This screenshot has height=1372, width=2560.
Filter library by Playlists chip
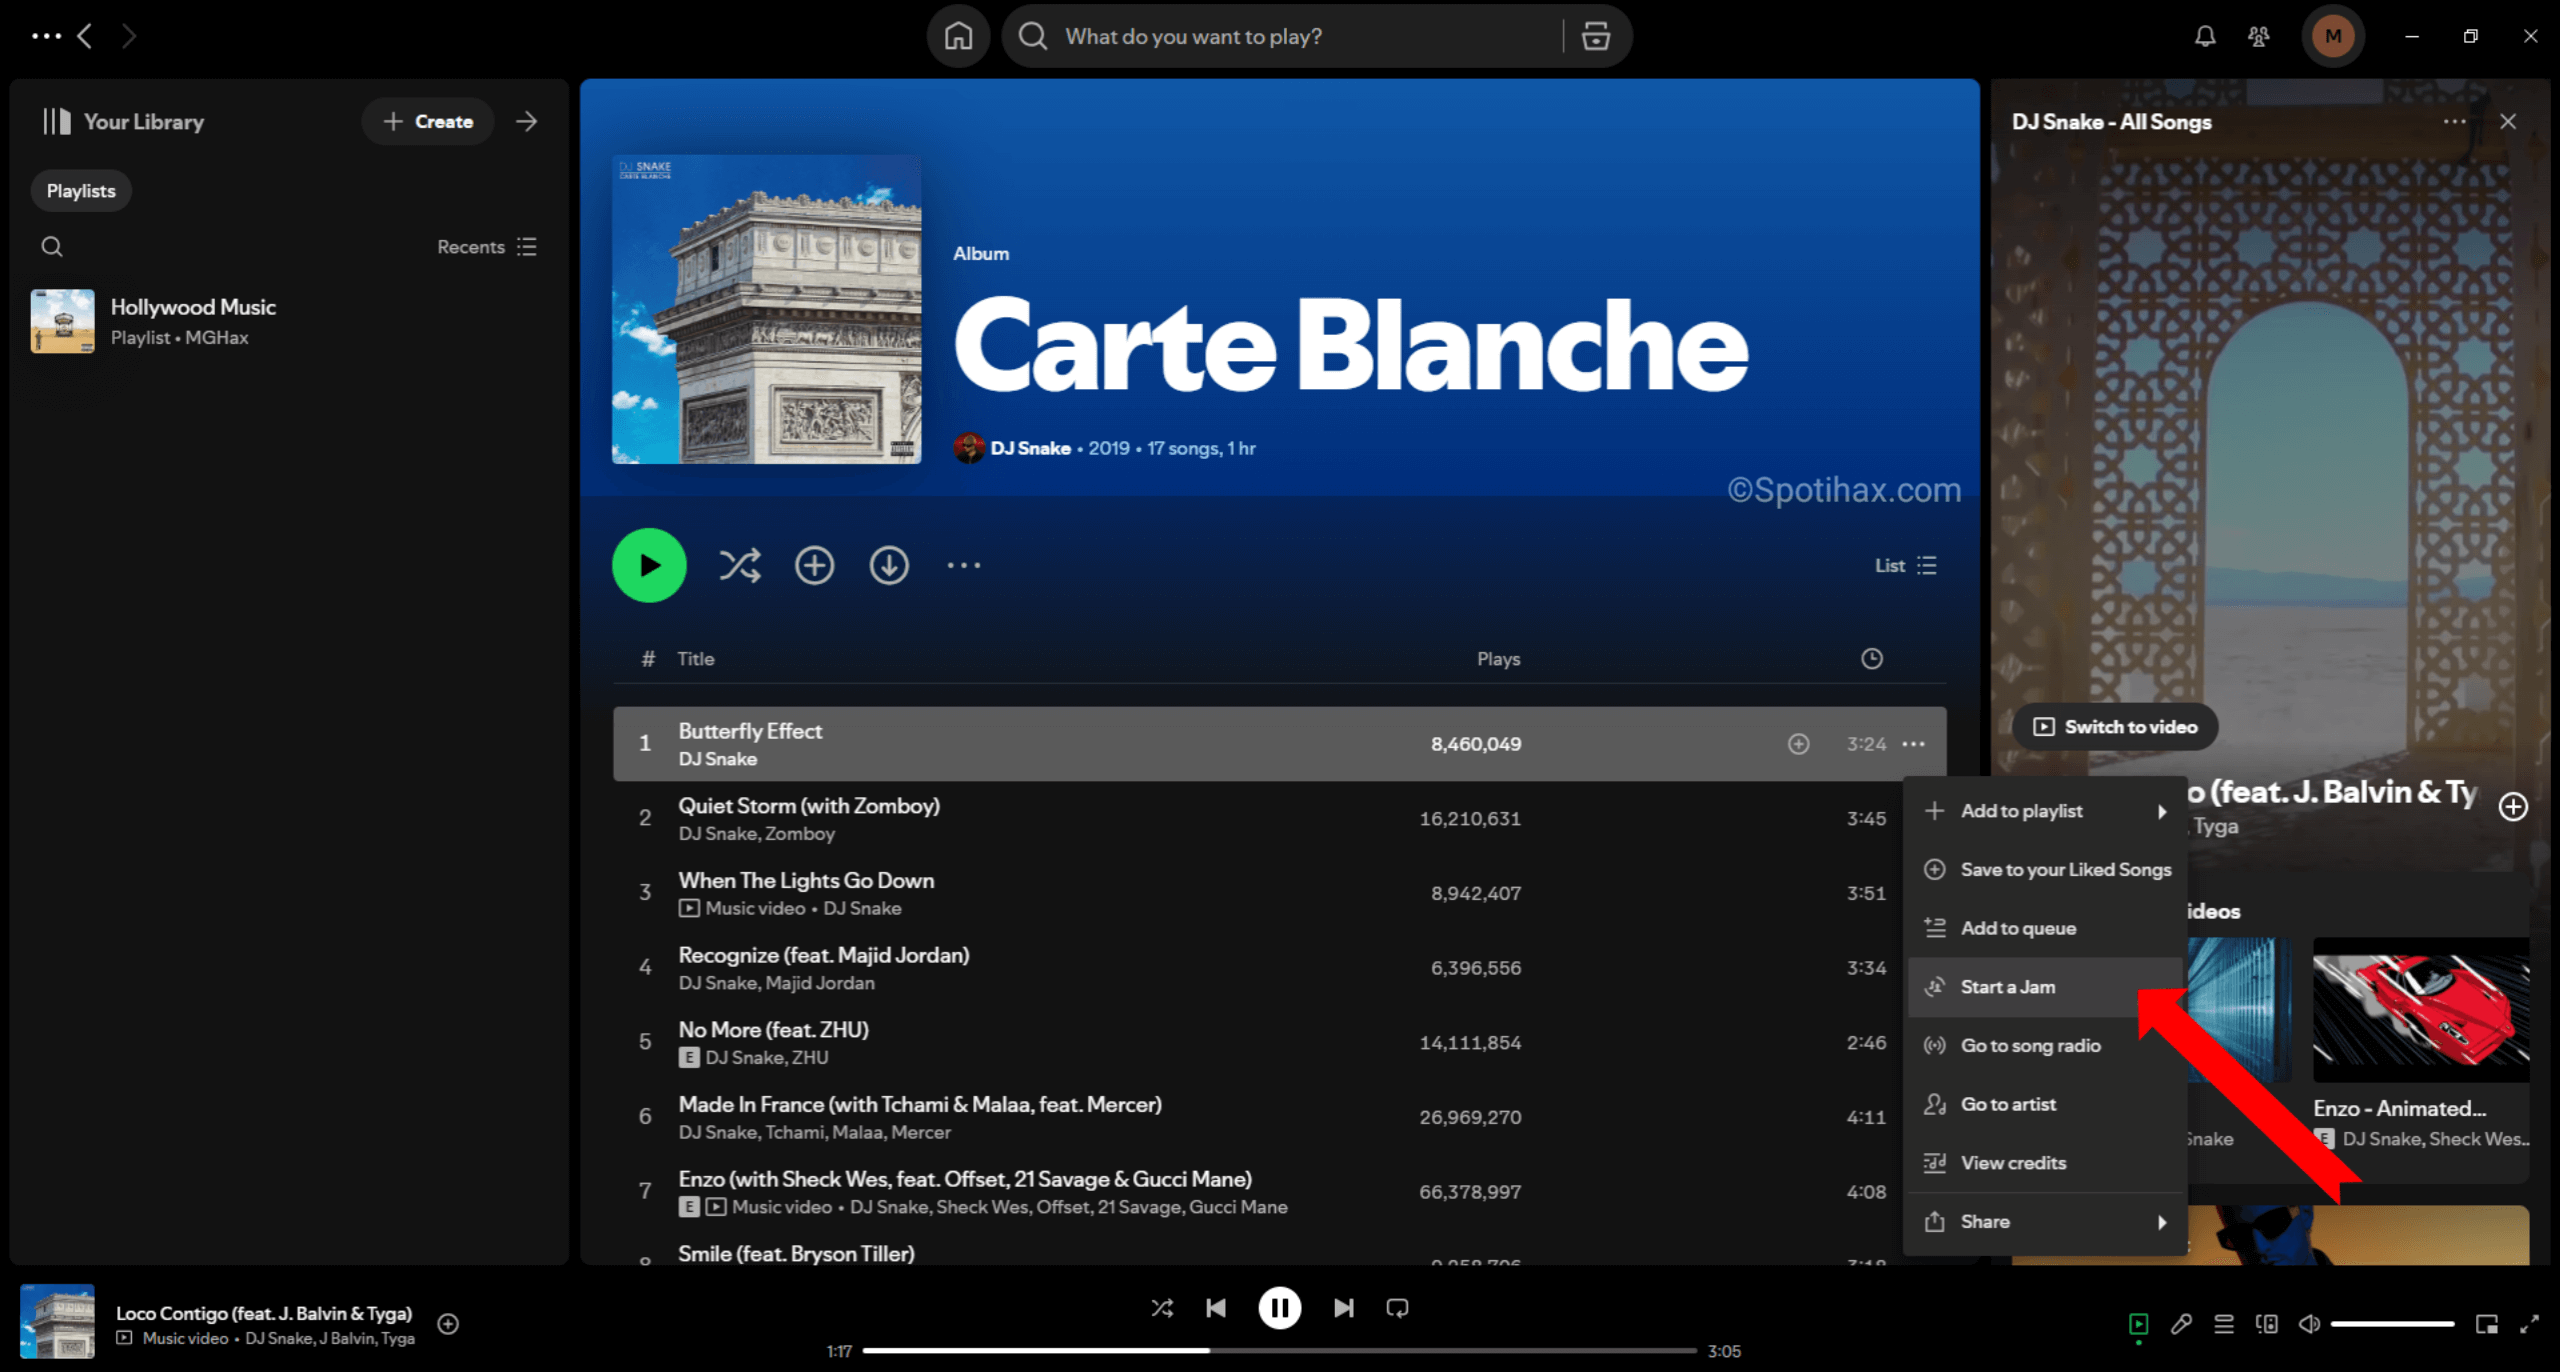[81, 191]
